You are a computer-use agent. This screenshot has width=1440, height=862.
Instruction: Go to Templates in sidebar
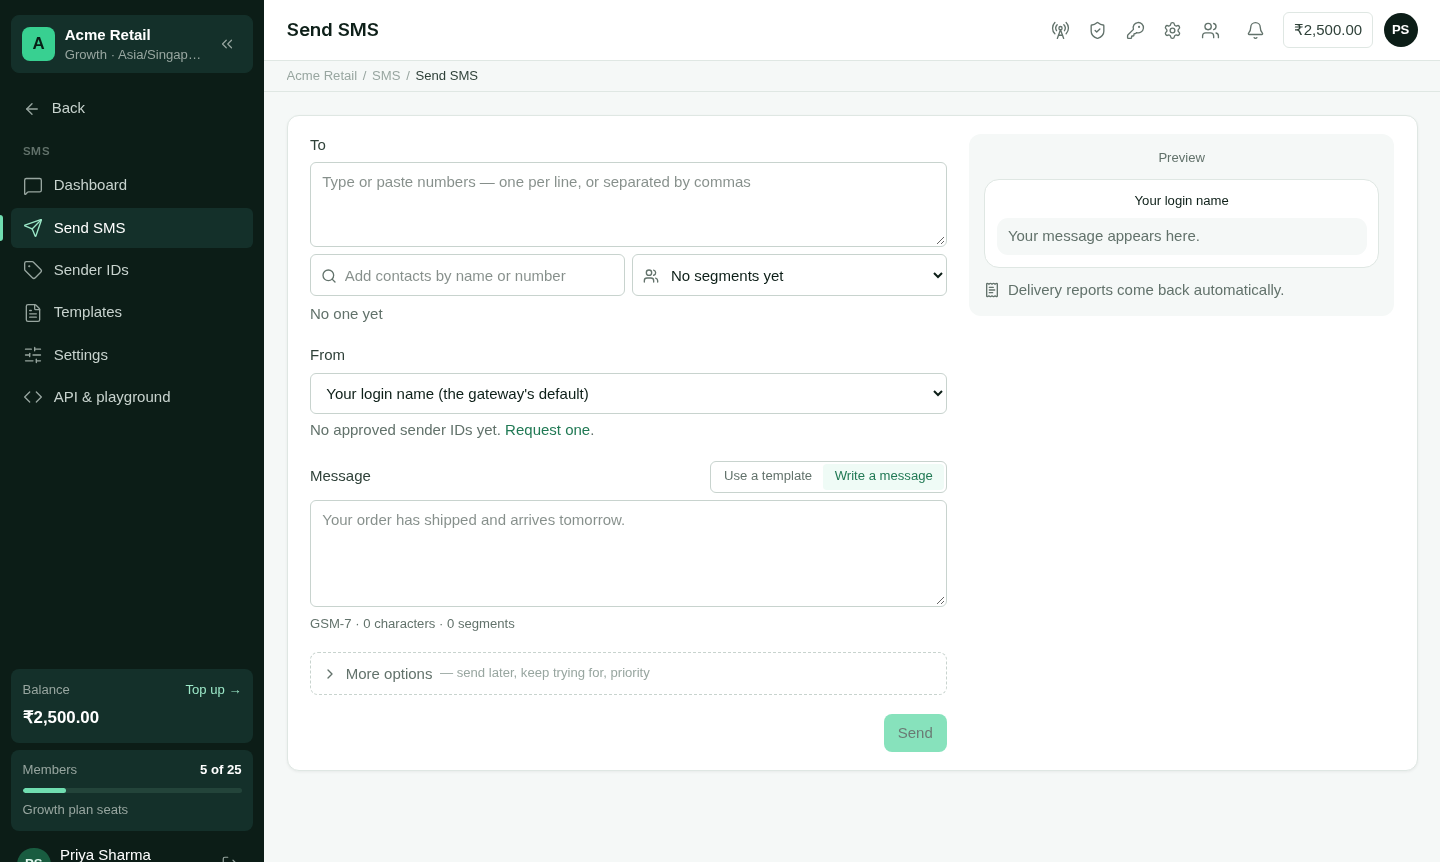point(132,312)
